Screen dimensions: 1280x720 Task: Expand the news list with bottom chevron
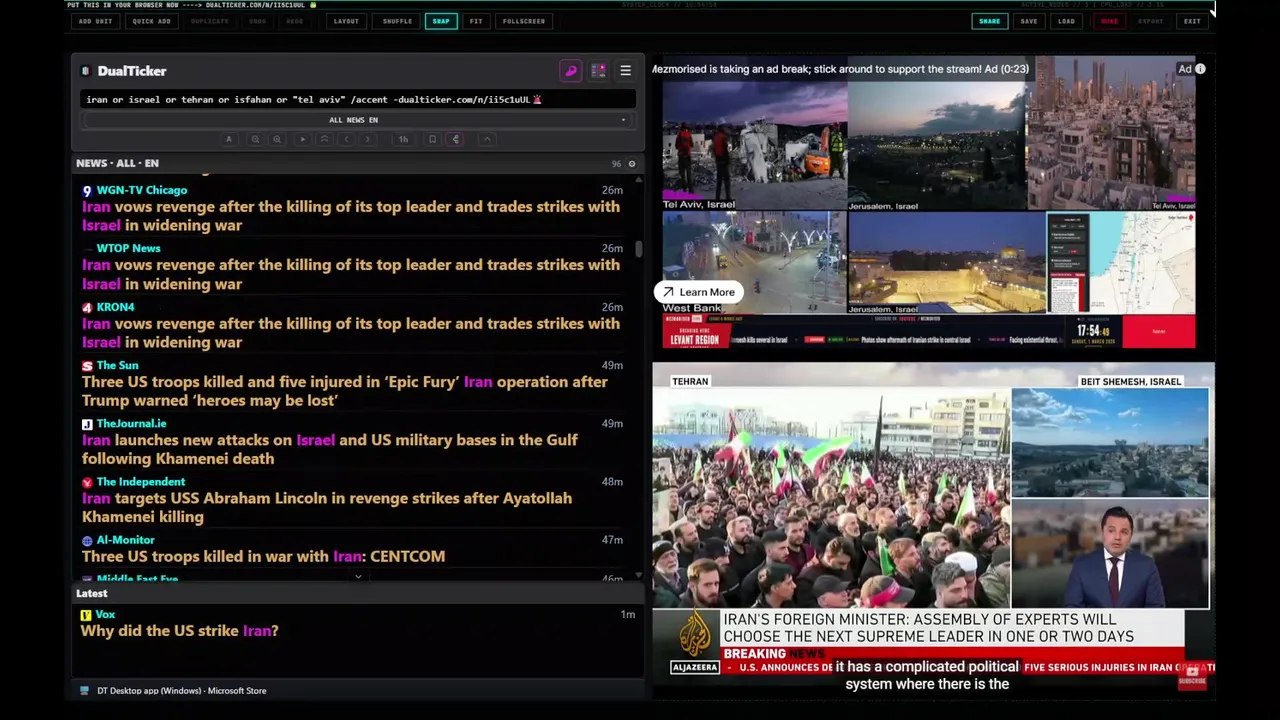[358, 577]
